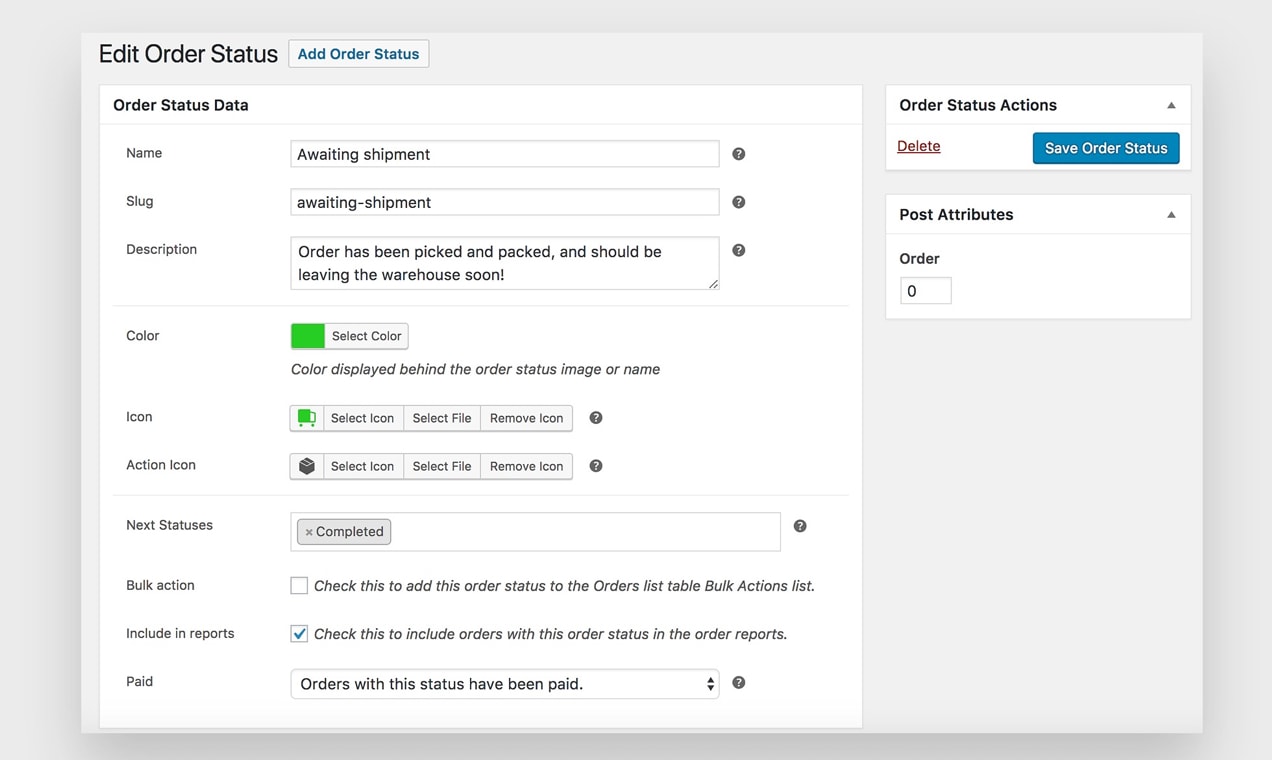Click the box Action Icon preview

pos(307,466)
